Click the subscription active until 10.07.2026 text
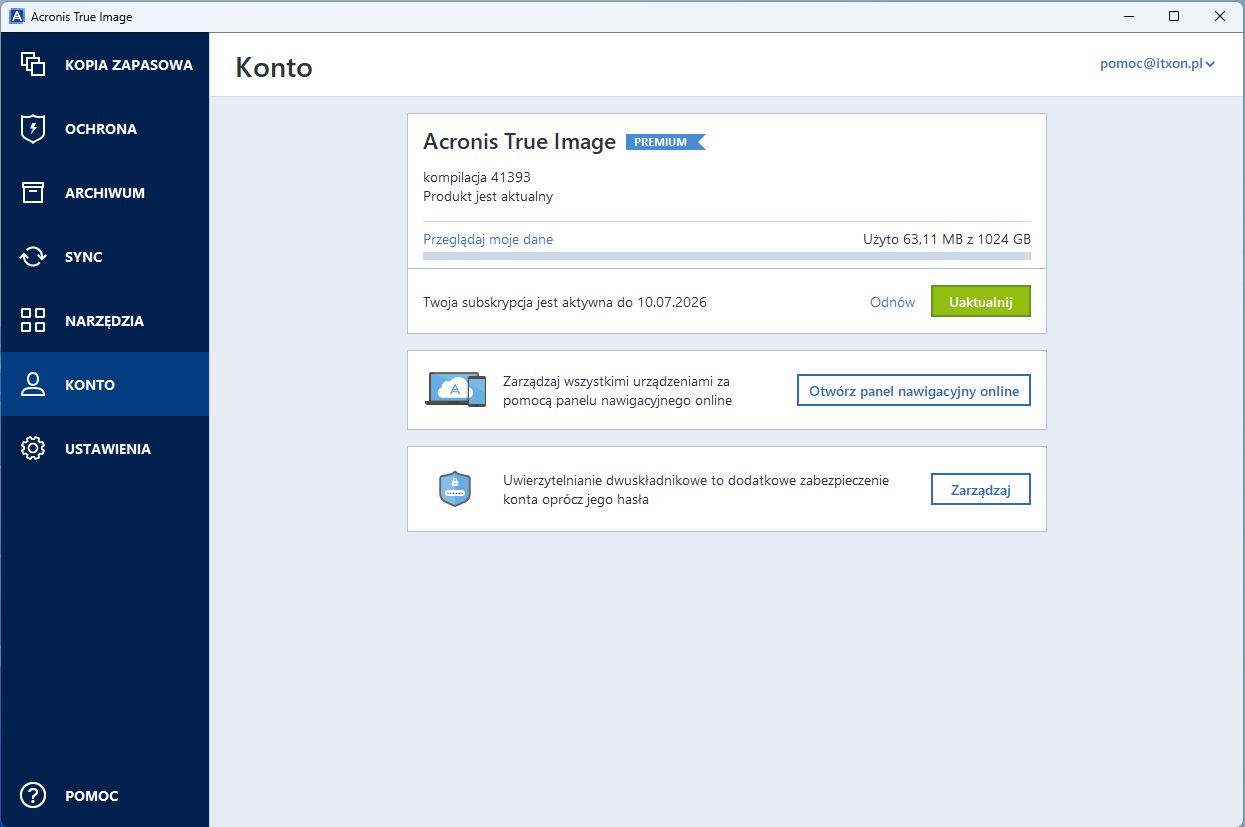 tap(565, 302)
